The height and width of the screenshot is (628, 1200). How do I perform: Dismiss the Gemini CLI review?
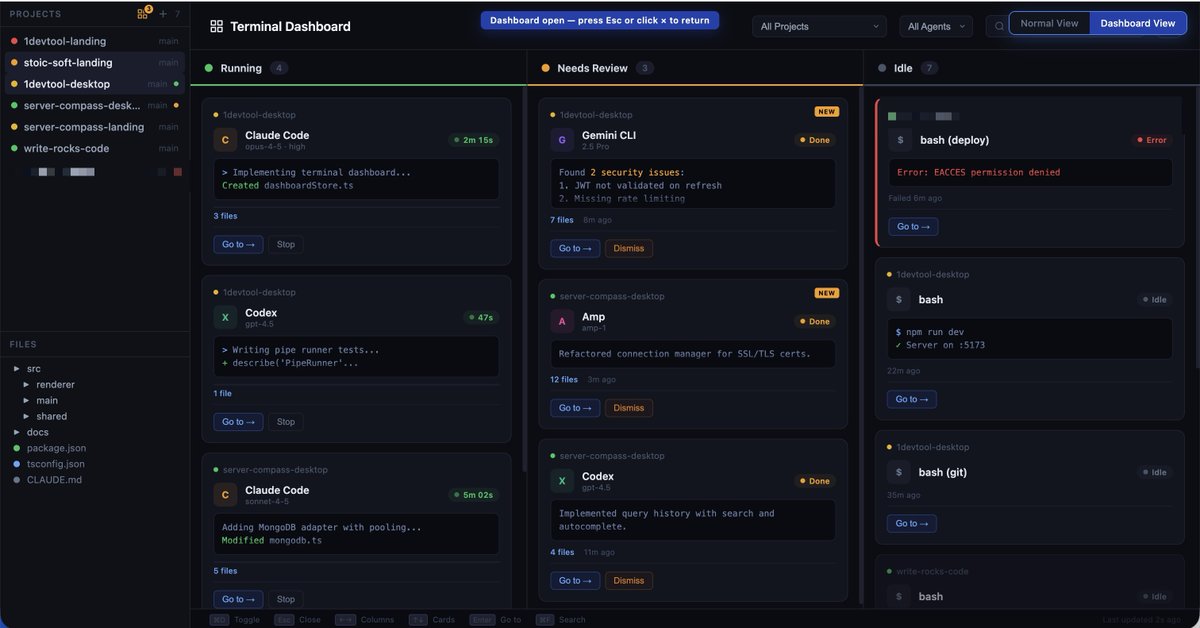[x=629, y=248]
